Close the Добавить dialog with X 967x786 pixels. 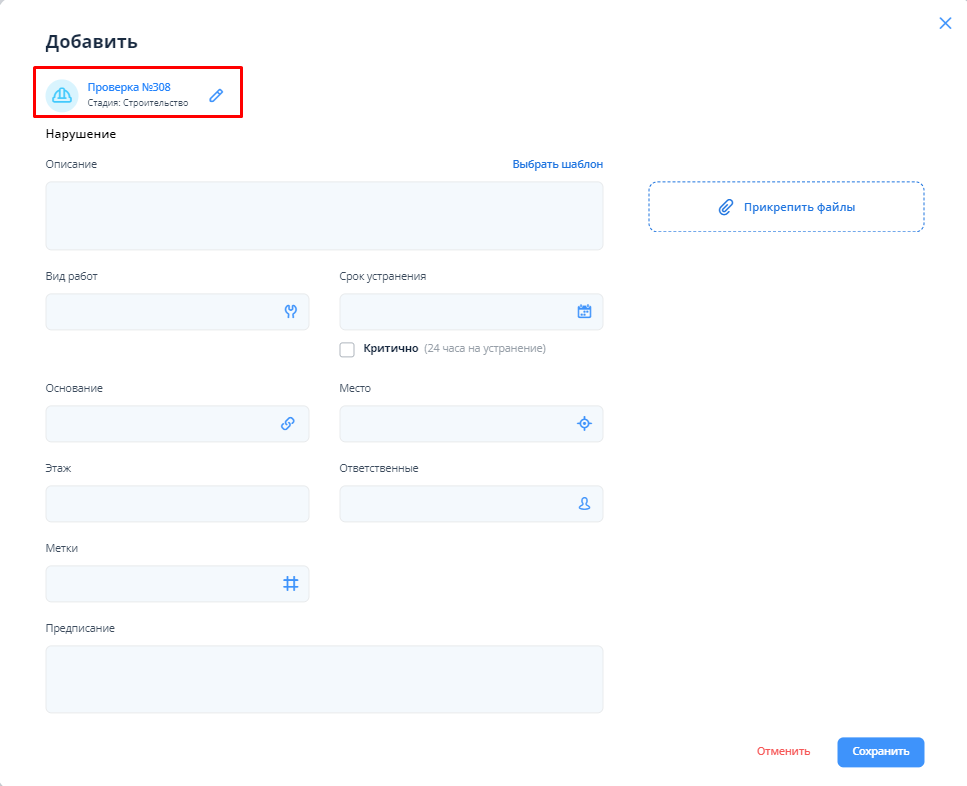click(945, 23)
